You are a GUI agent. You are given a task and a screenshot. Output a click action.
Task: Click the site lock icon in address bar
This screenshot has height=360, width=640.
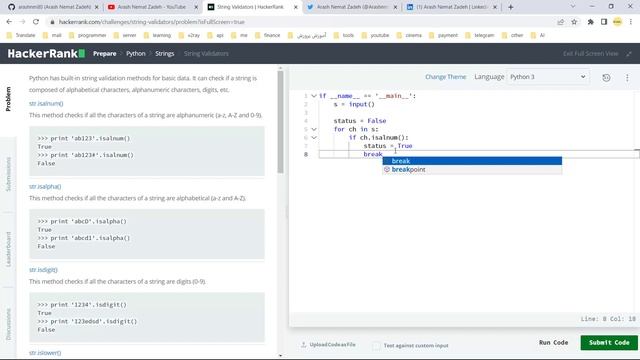[52, 22]
